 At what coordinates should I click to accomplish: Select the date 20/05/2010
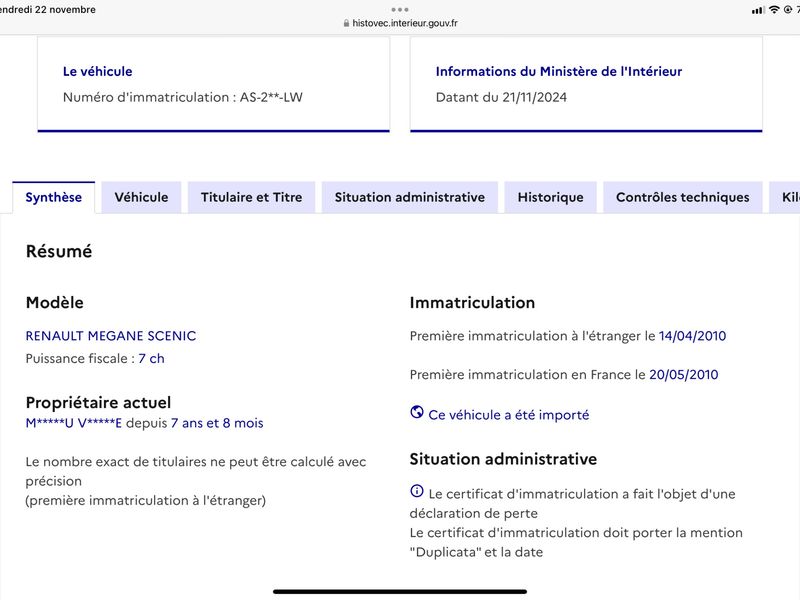(x=684, y=374)
